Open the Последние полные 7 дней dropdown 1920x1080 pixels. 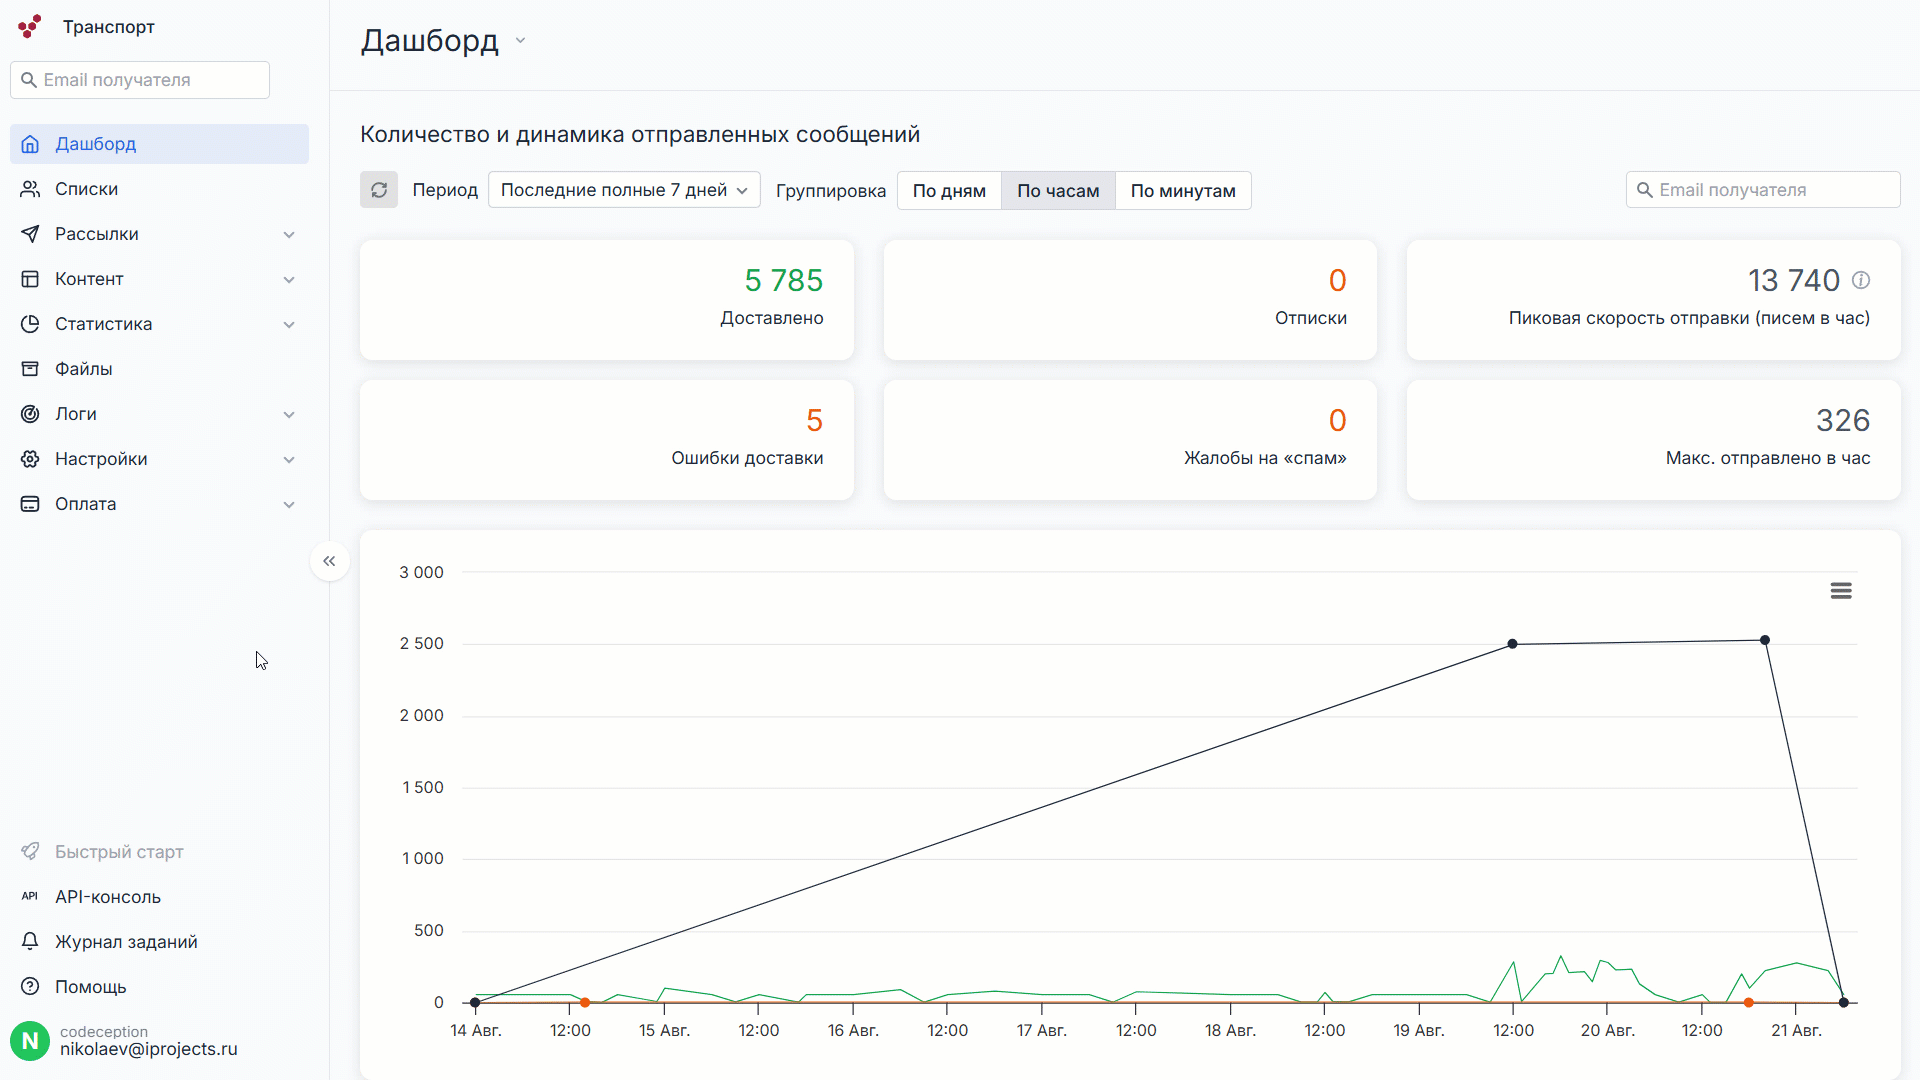coord(624,190)
